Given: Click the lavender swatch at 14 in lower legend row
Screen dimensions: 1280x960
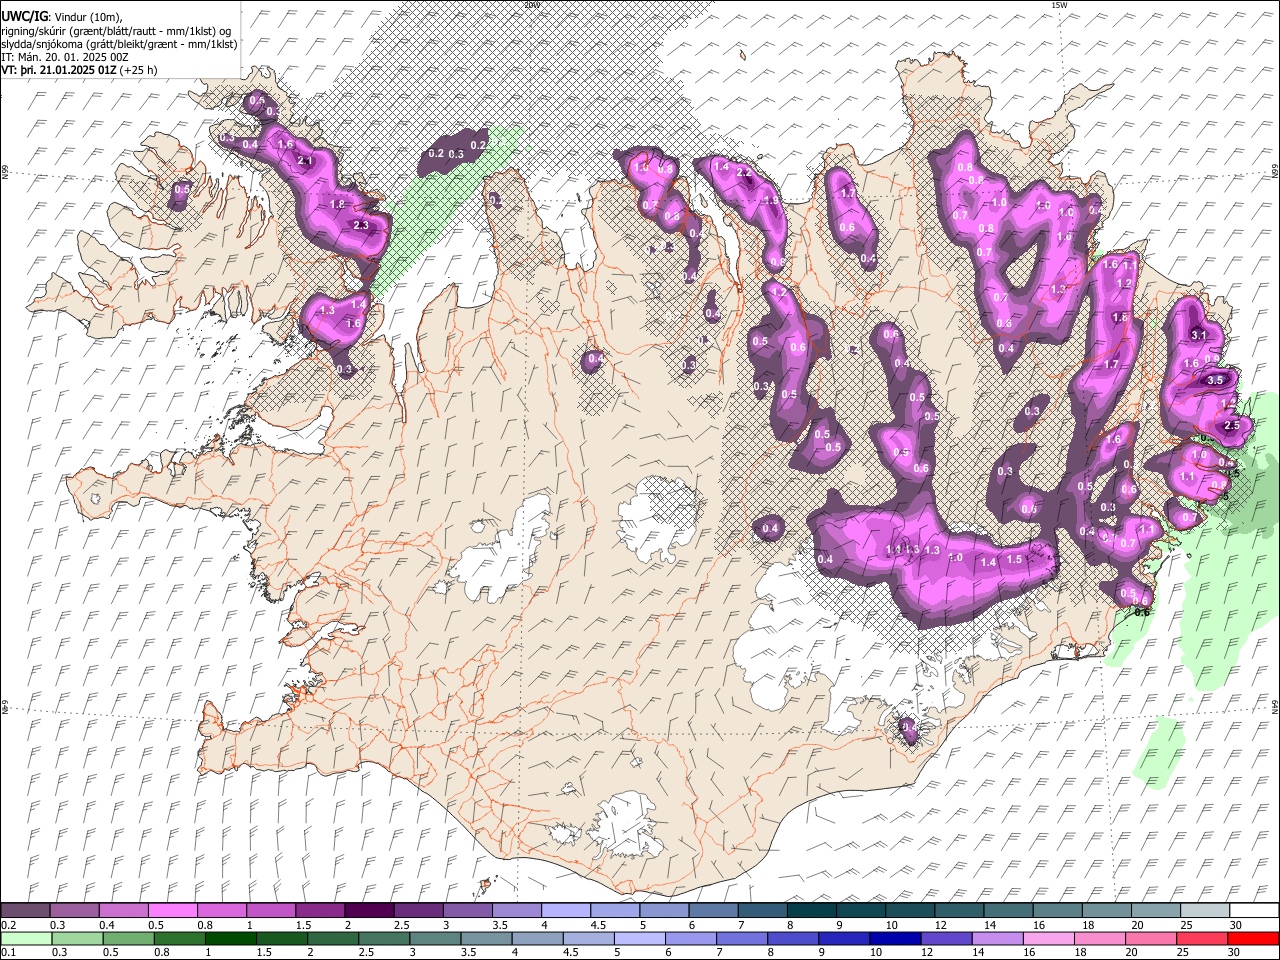Looking at the screenshot, I should tap(998, 939).
